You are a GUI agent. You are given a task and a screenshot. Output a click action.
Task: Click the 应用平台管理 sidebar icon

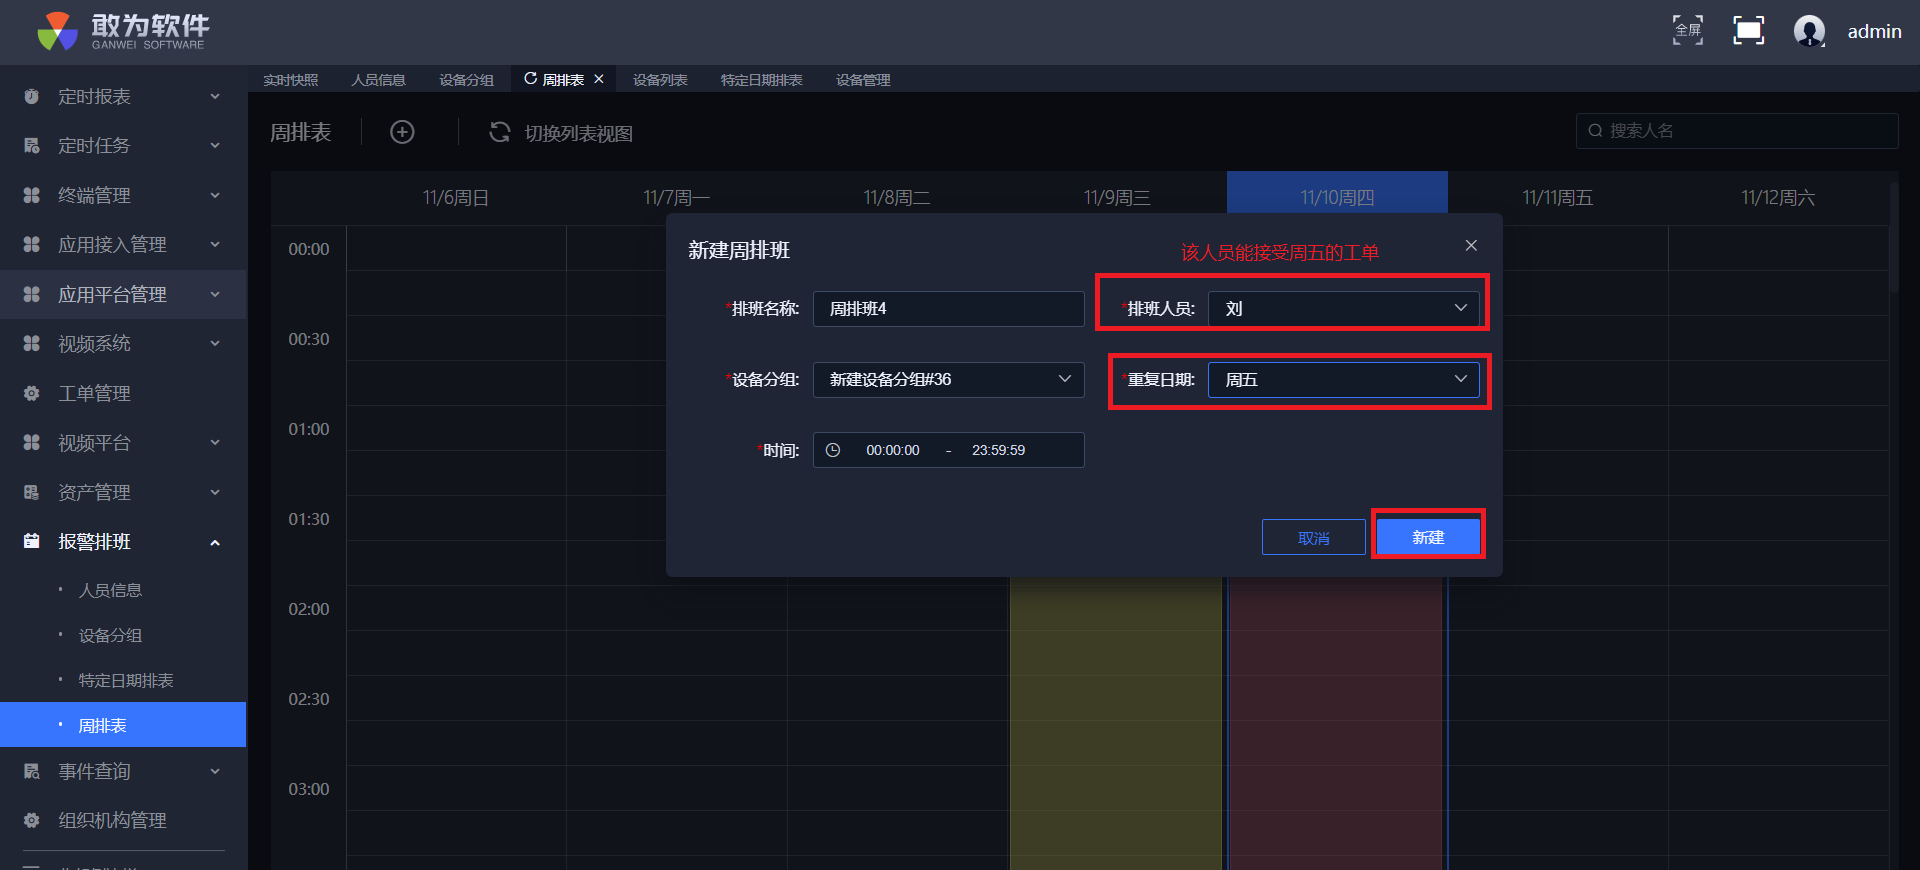(32, 294)
